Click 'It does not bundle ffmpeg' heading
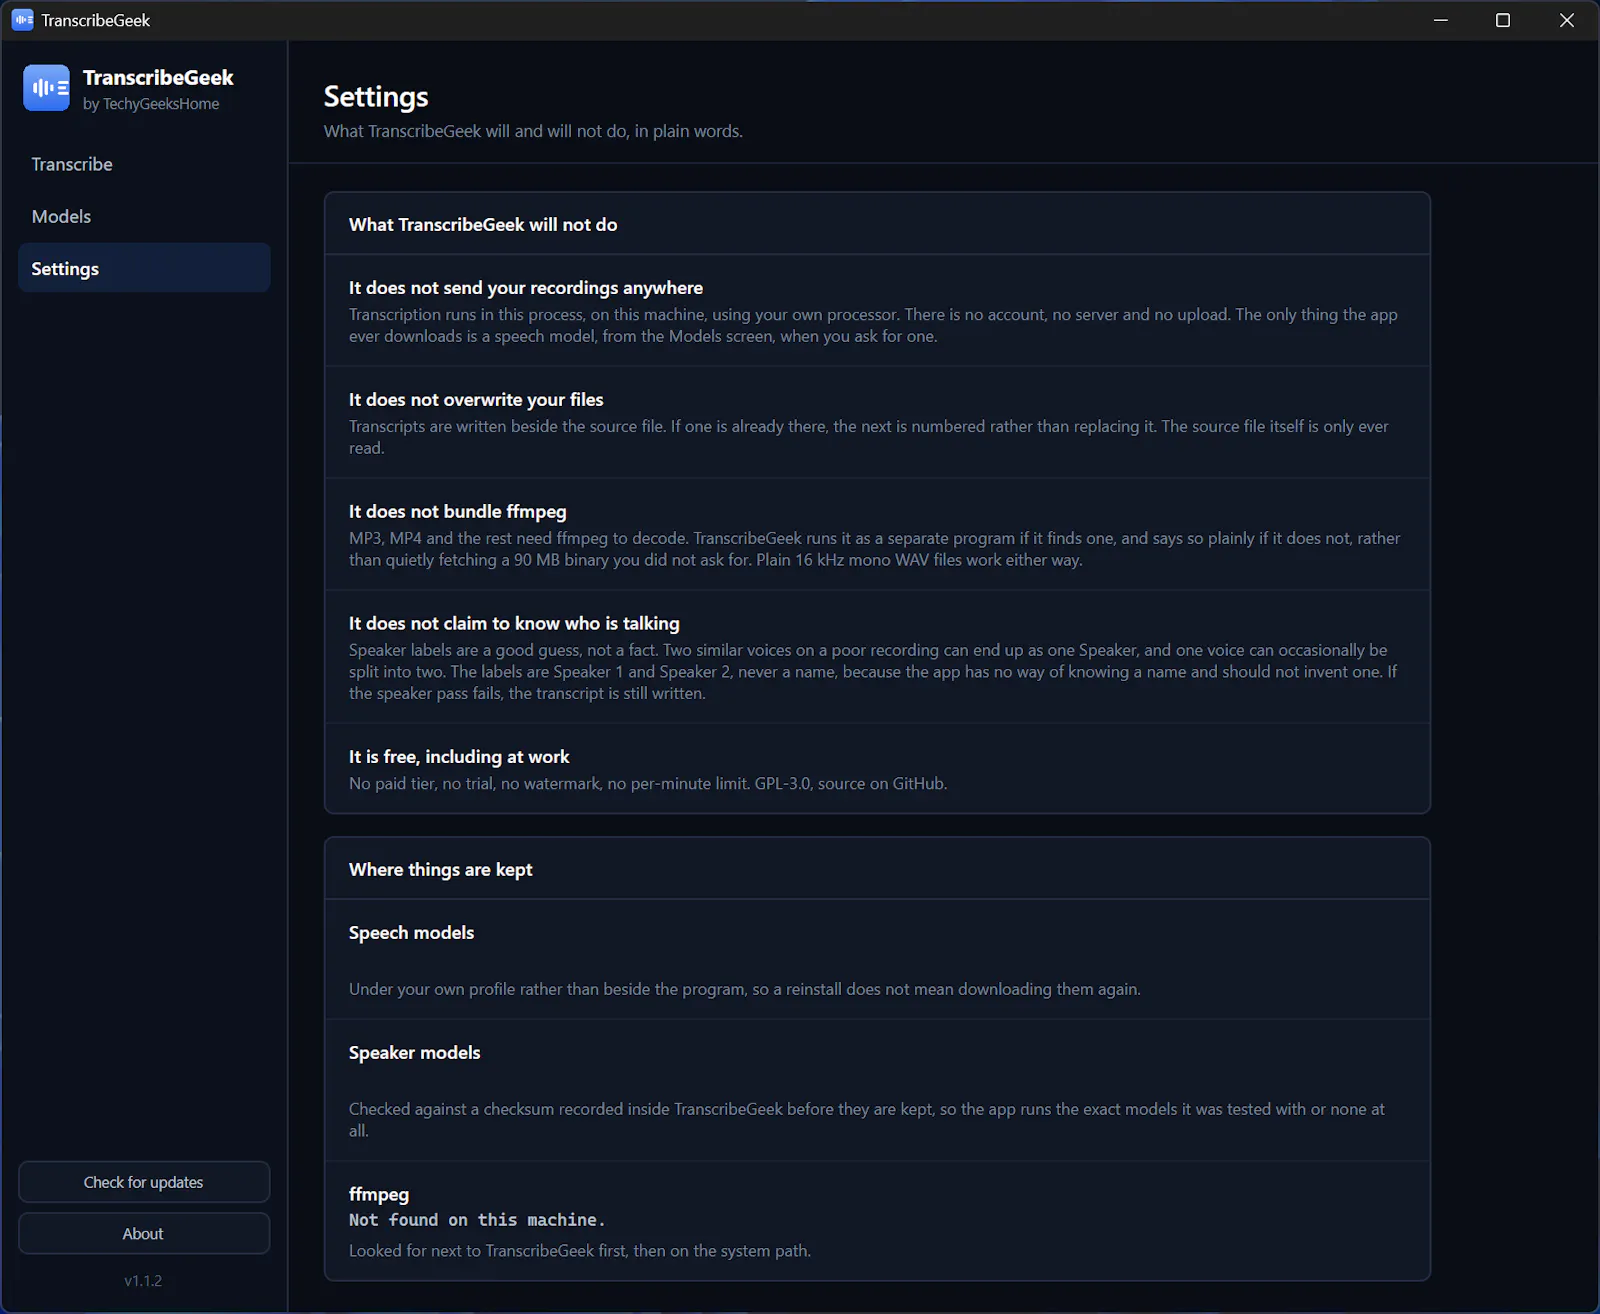The width and height of the screenshot is (1600, 1314). (x=458, y=512)
